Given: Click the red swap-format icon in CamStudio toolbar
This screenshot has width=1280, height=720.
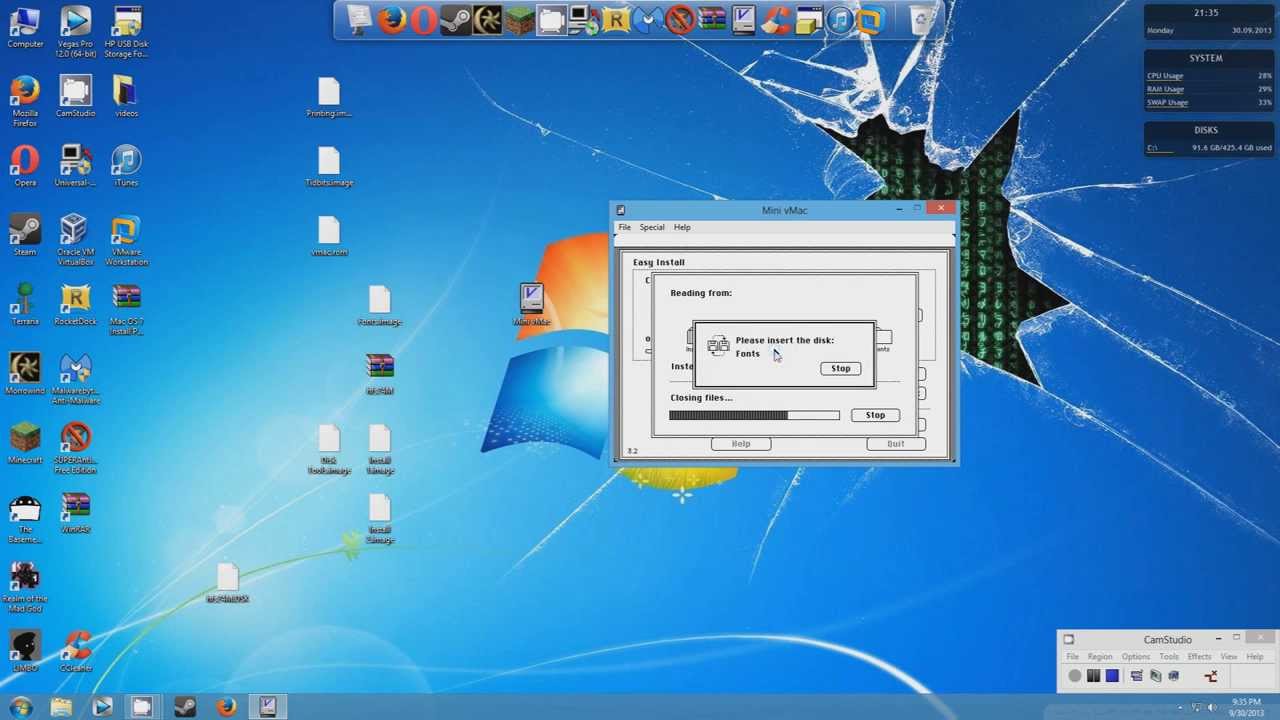Looking at the screenshot, I should click(x=1211, y=676).
